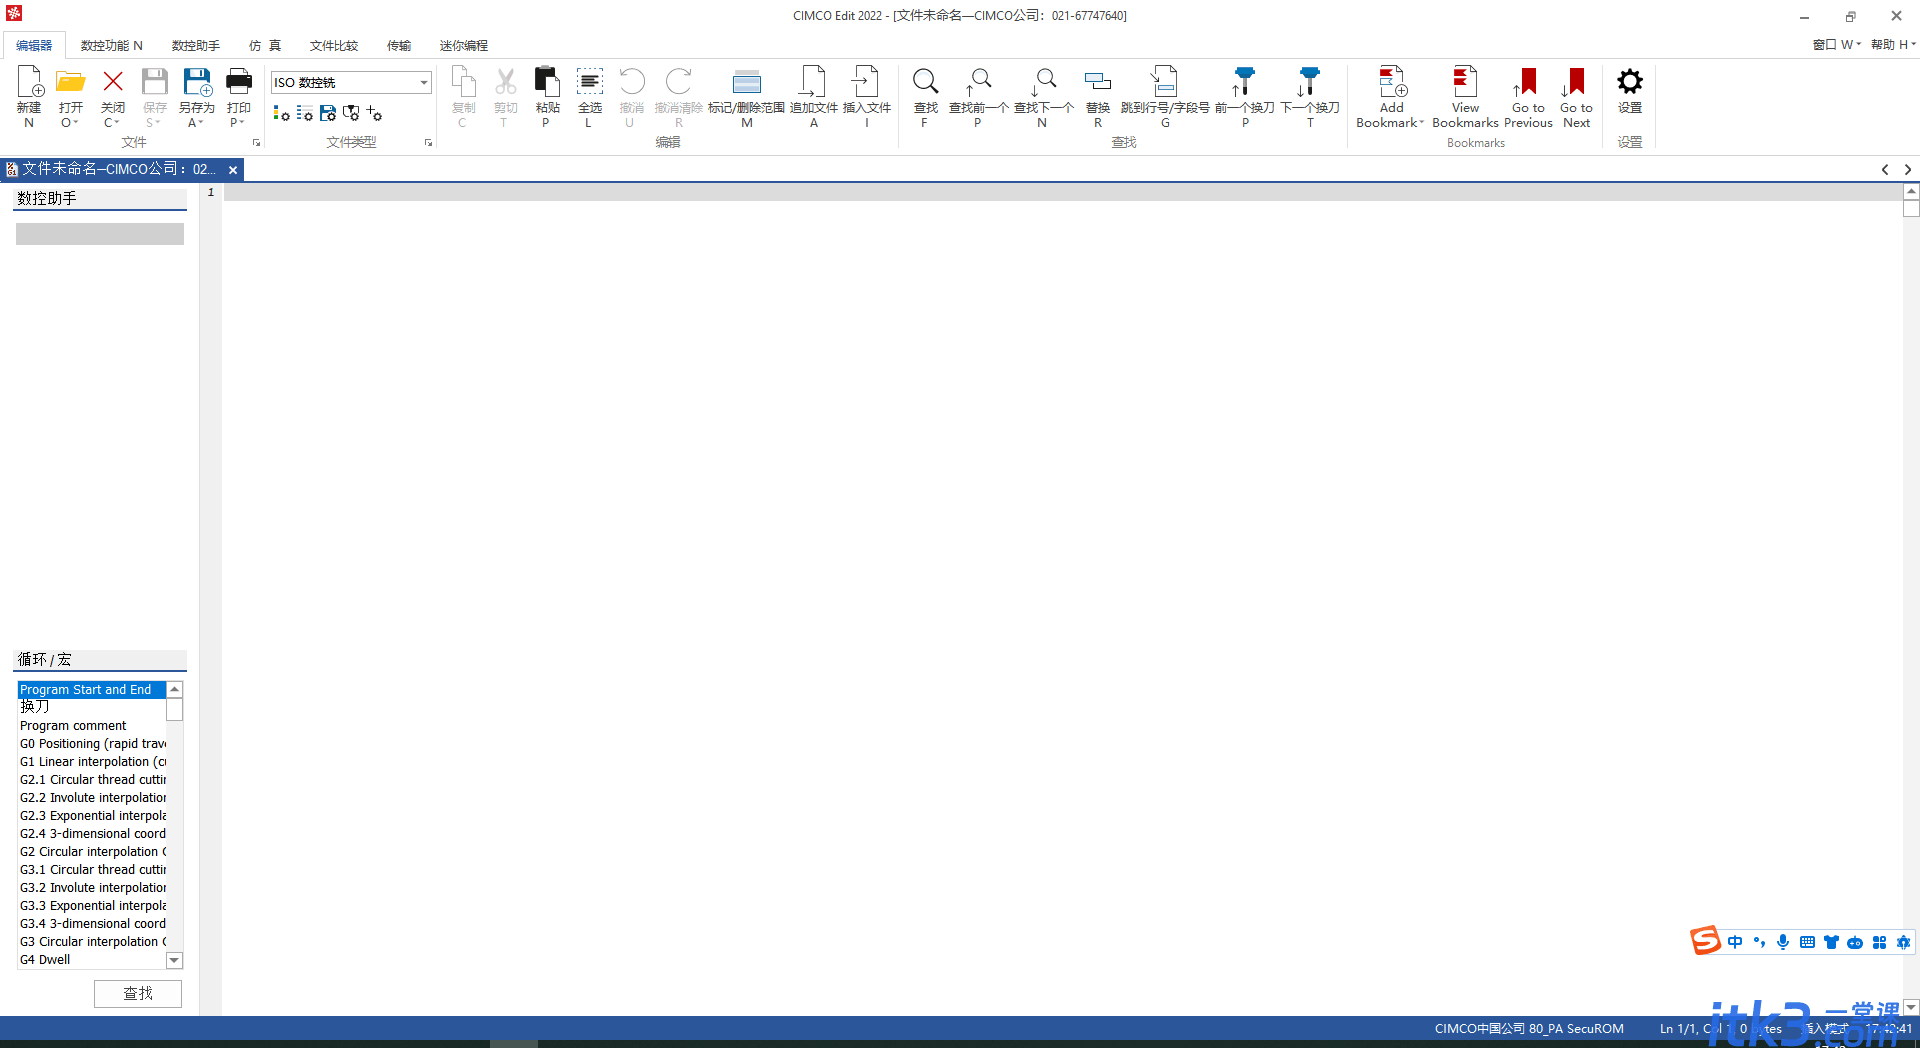Select G0 Positioning macro

(x=91, y=744)
